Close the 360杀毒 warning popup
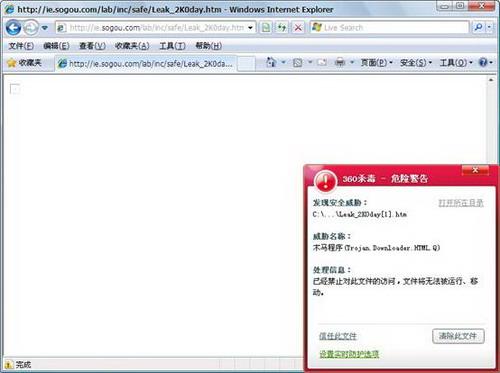Screen dimensions: 500x373 click(x=475, y=170)
